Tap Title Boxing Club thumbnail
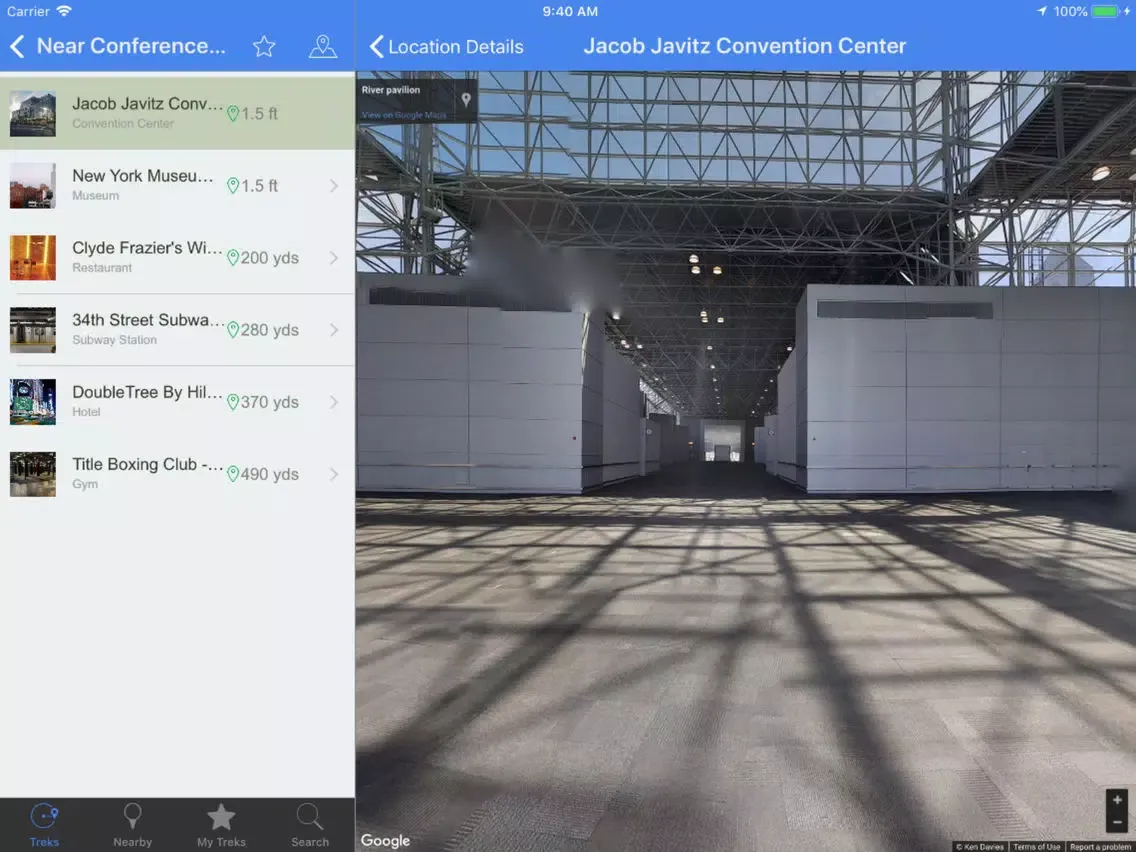Image resolution: width=1136 pixels, height=852 pixels. pyautogui.click(x=33, y=474)
